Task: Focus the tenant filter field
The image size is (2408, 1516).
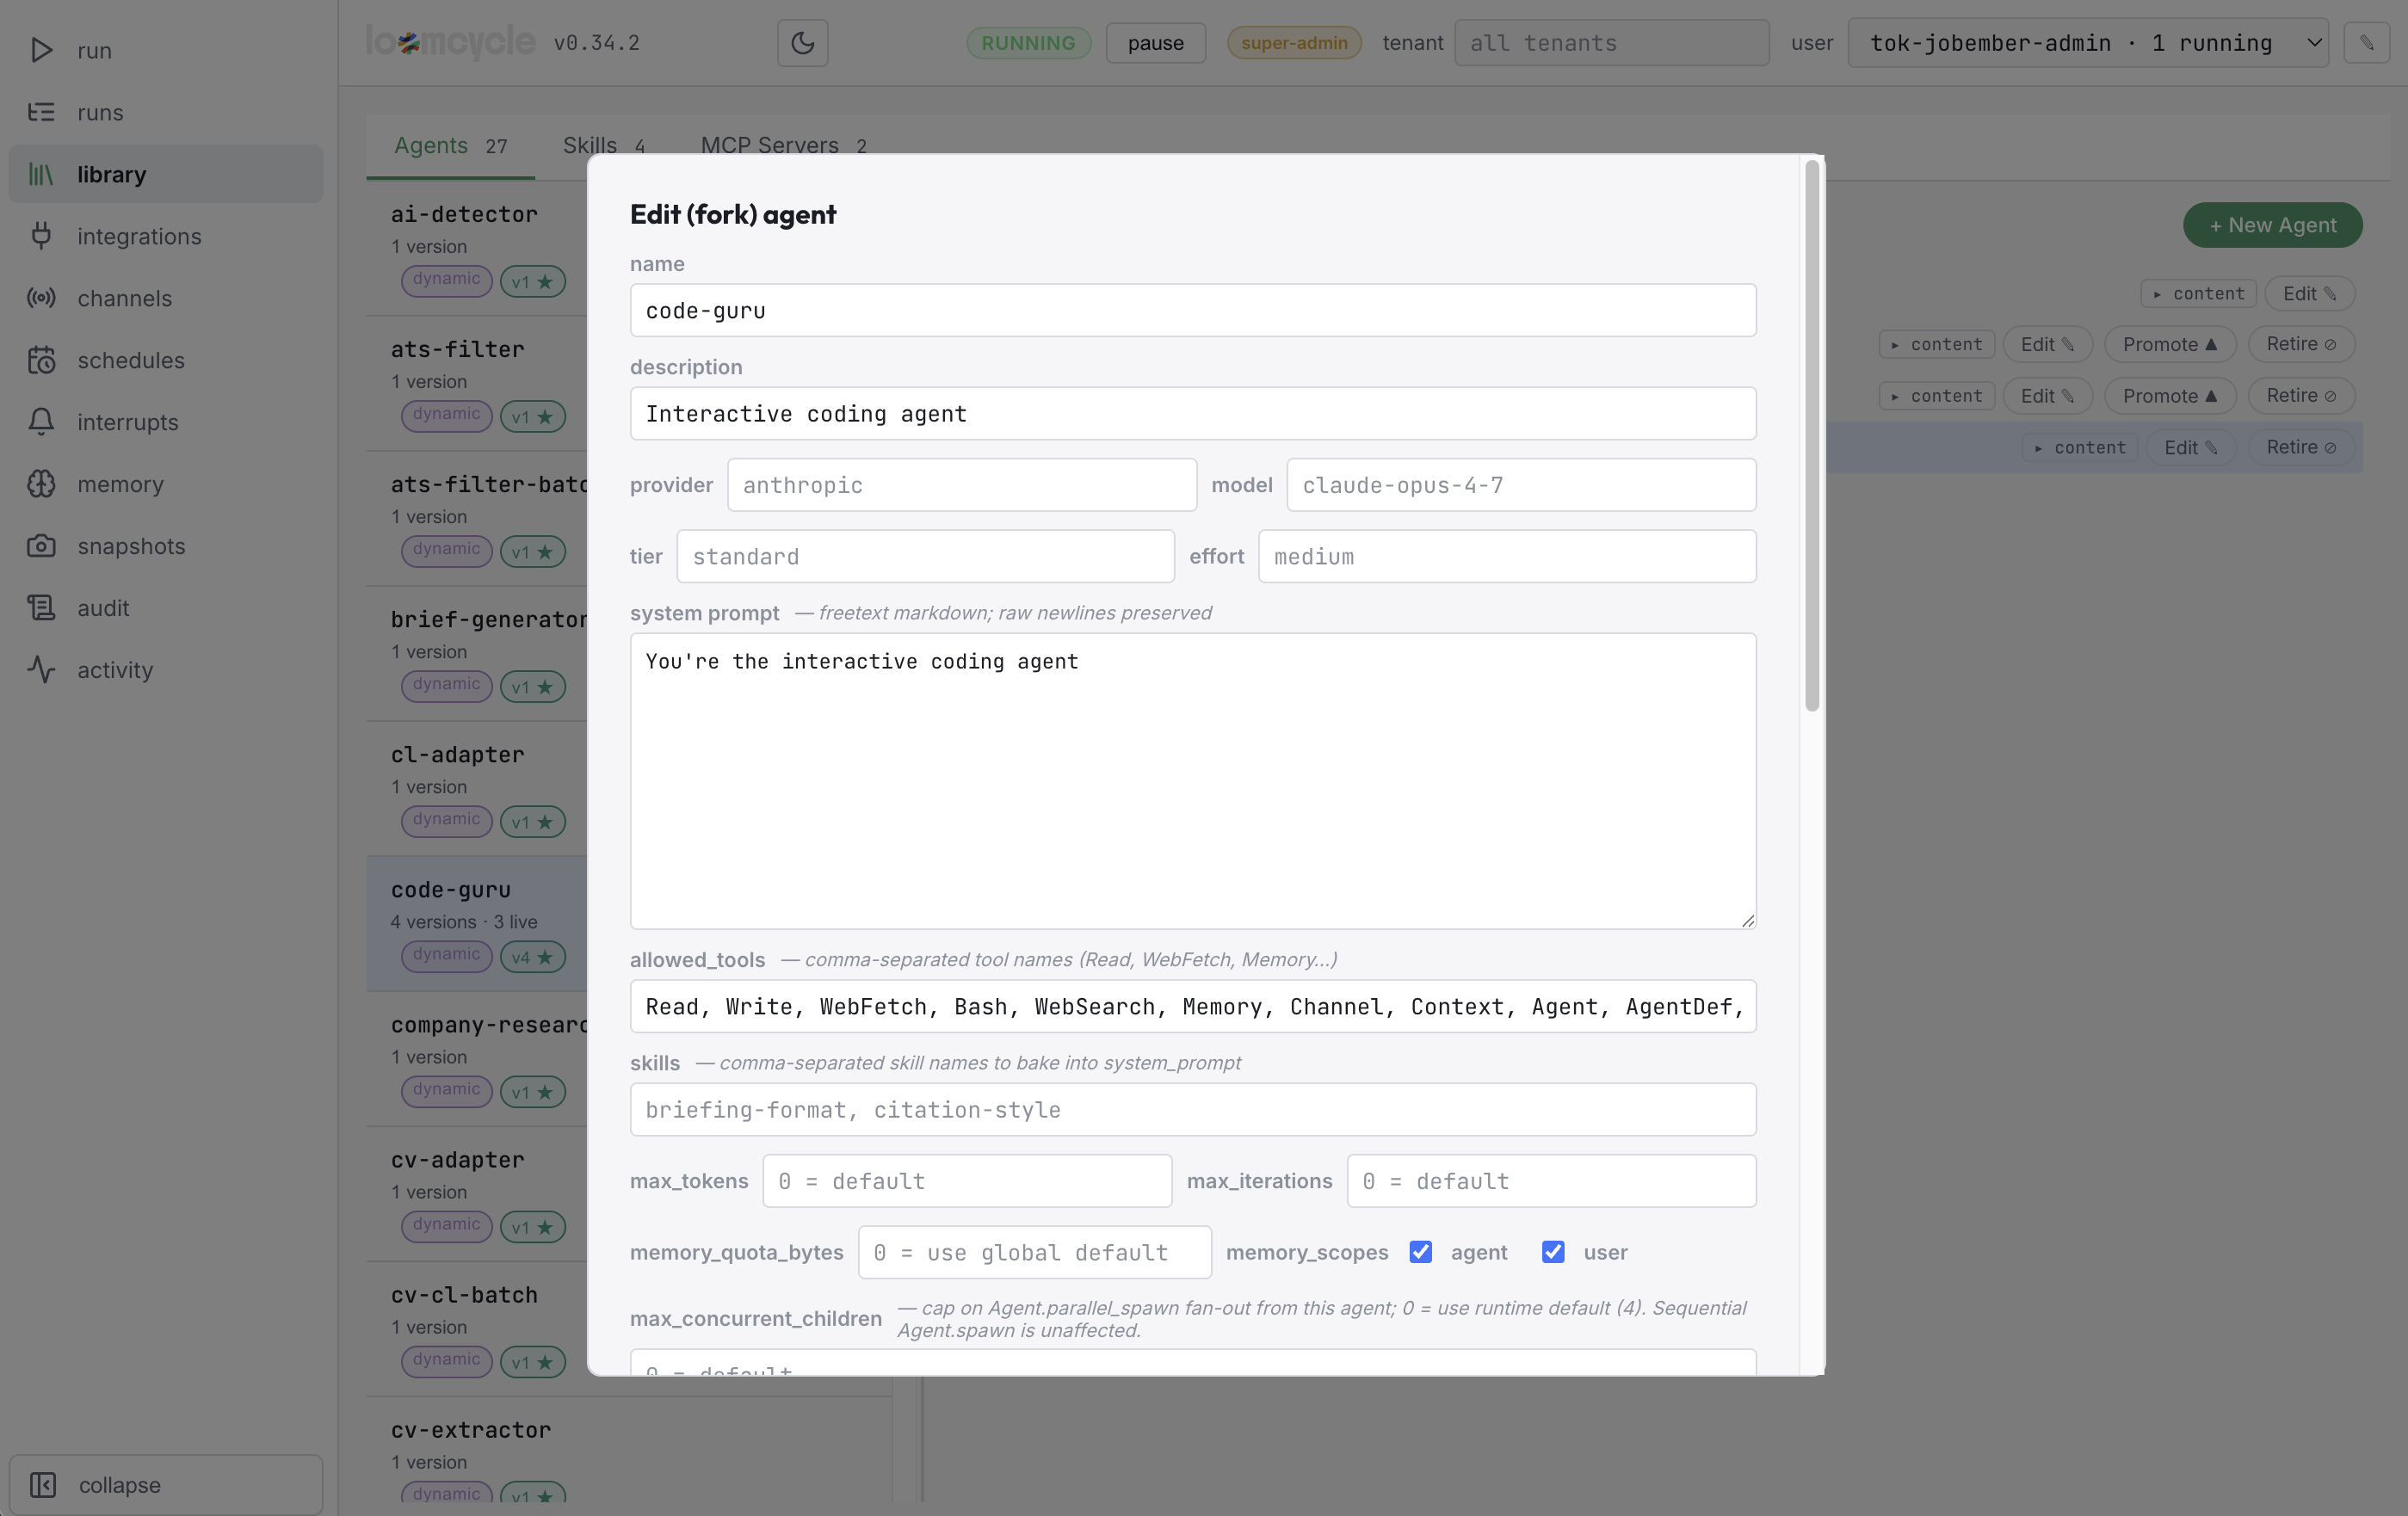Action: 1611,43
